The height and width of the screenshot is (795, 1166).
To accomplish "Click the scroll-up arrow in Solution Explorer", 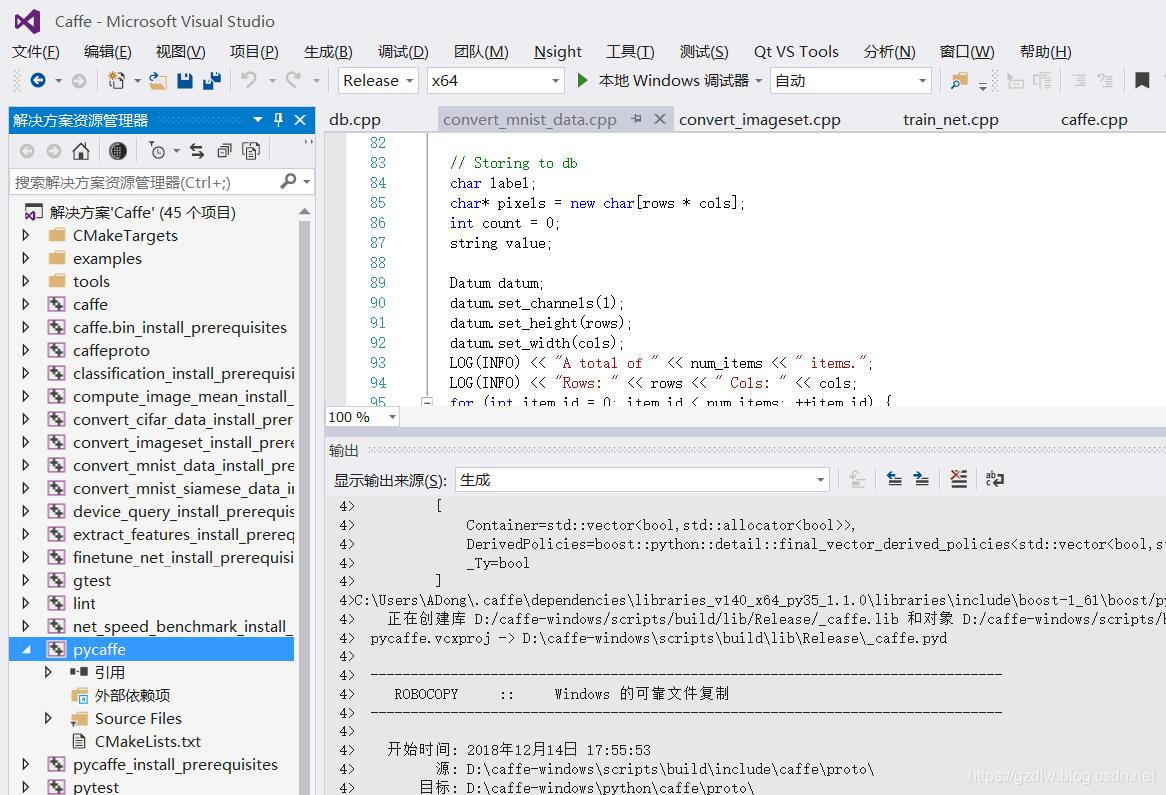I will [x=304, y=212].
